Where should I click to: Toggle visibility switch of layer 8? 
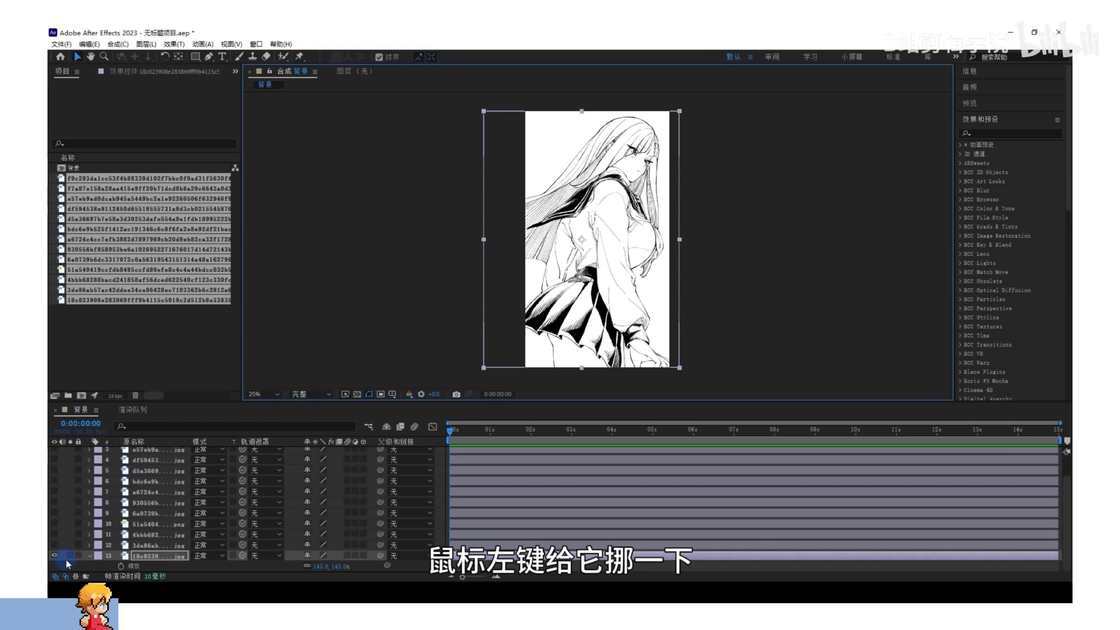[54, 502]
